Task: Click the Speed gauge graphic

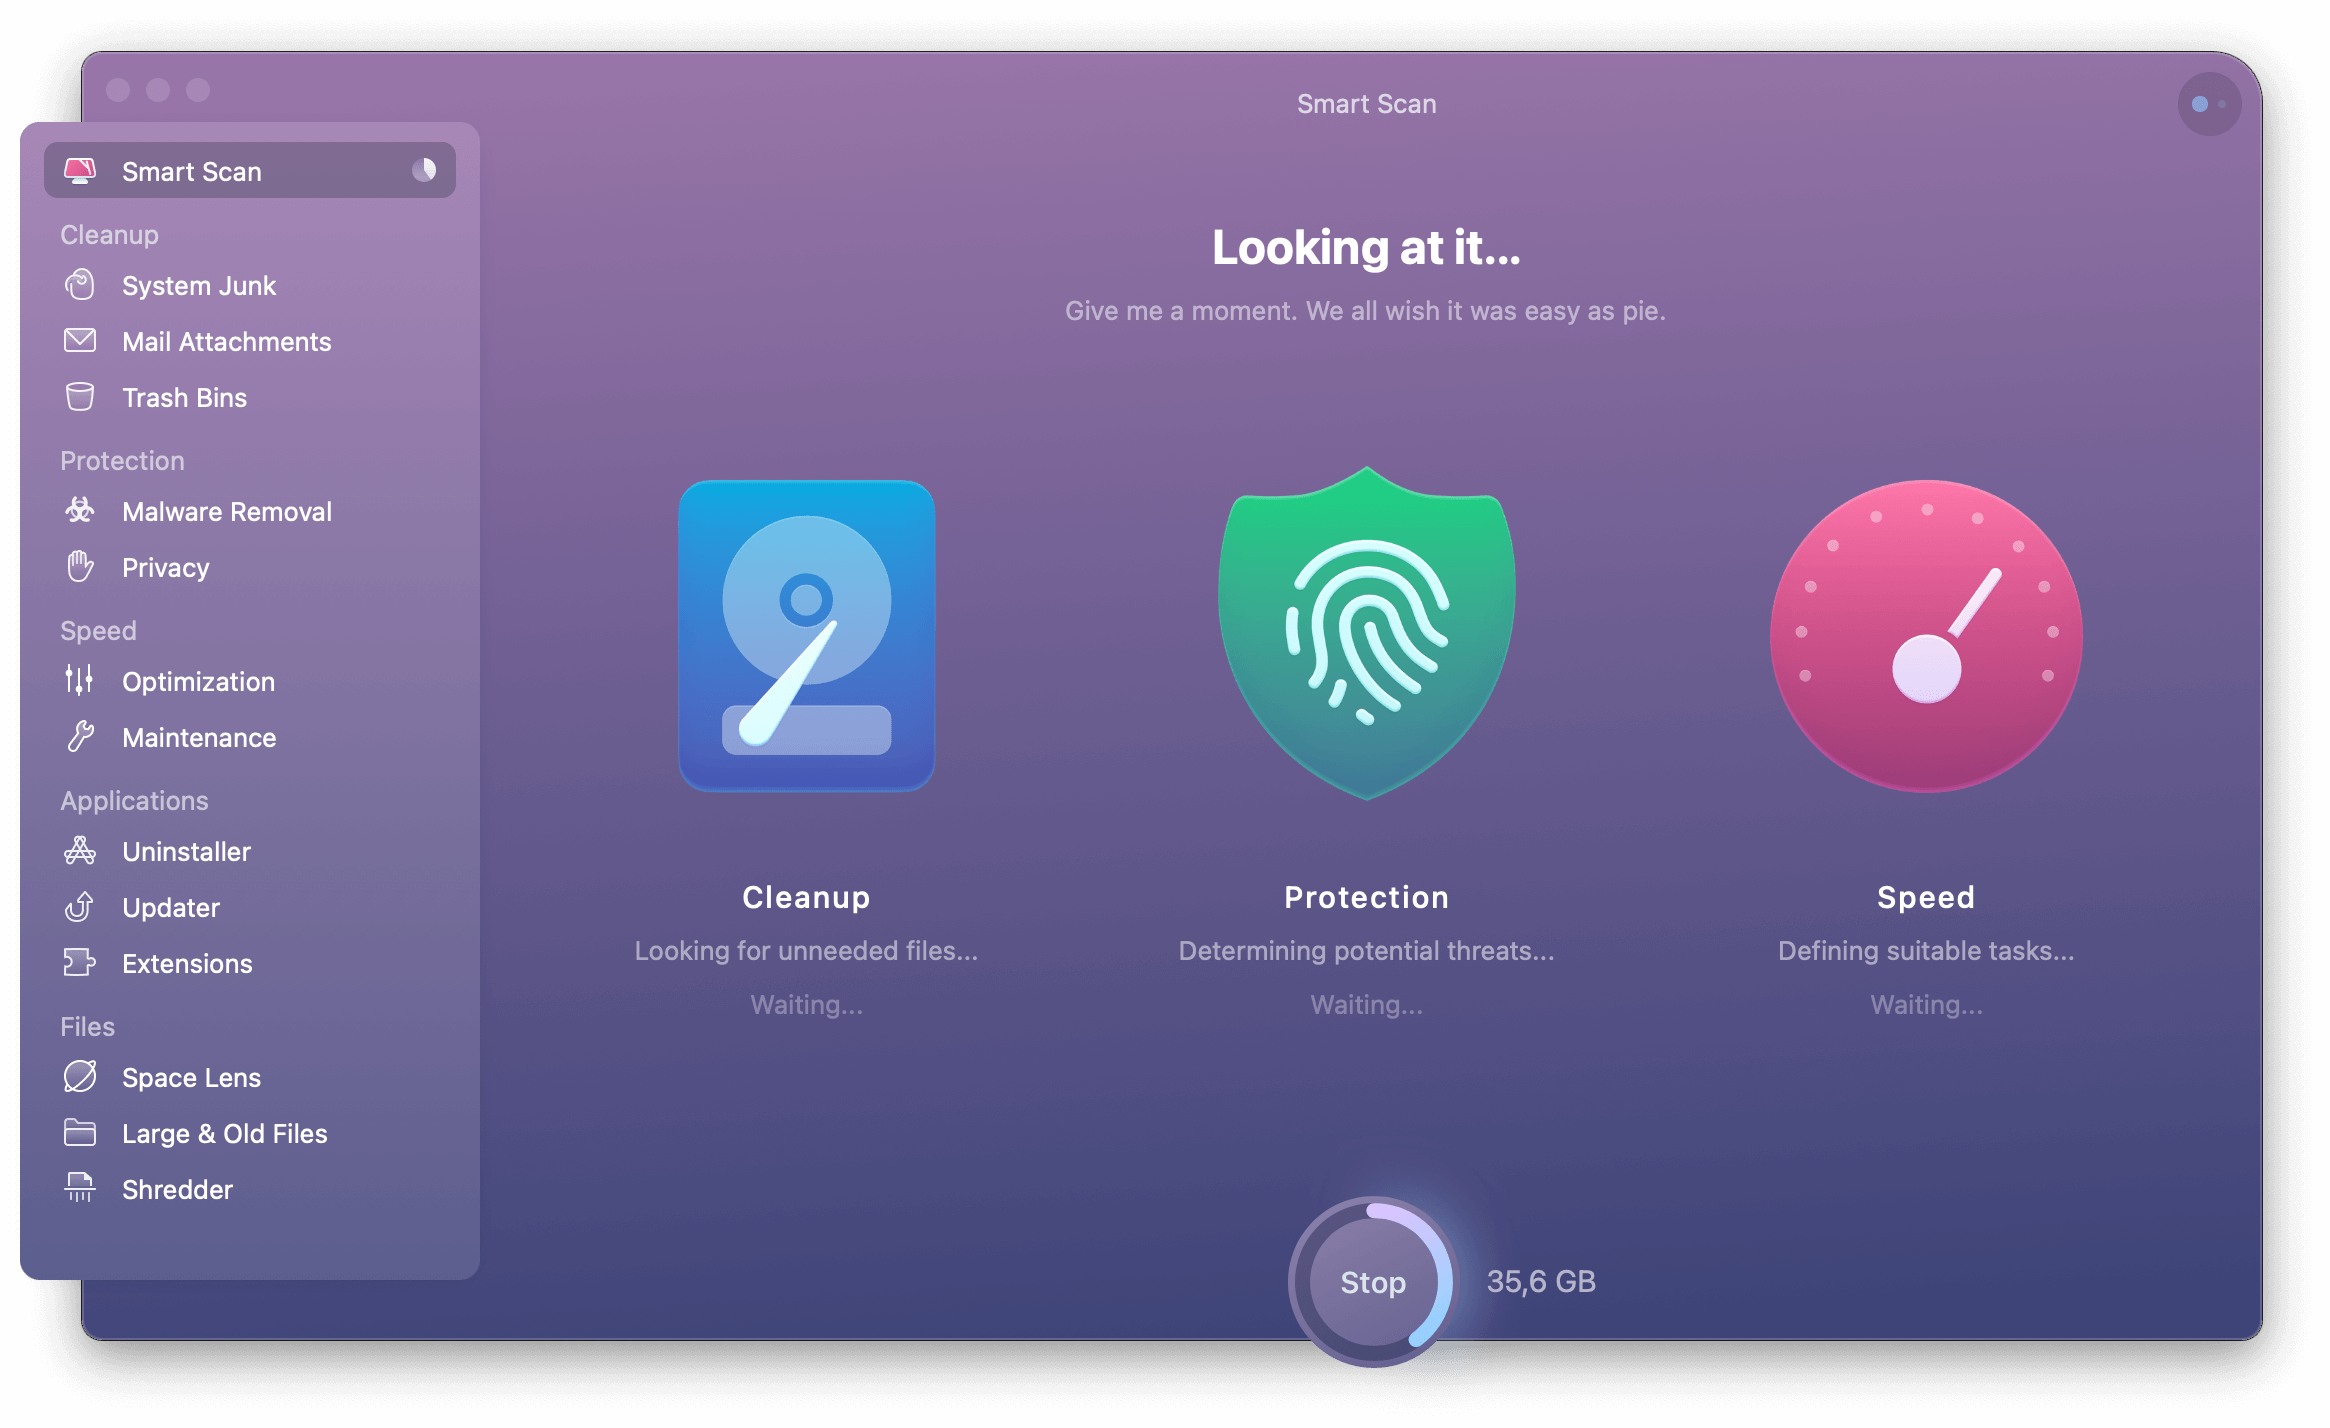Action: point(1926,636)
